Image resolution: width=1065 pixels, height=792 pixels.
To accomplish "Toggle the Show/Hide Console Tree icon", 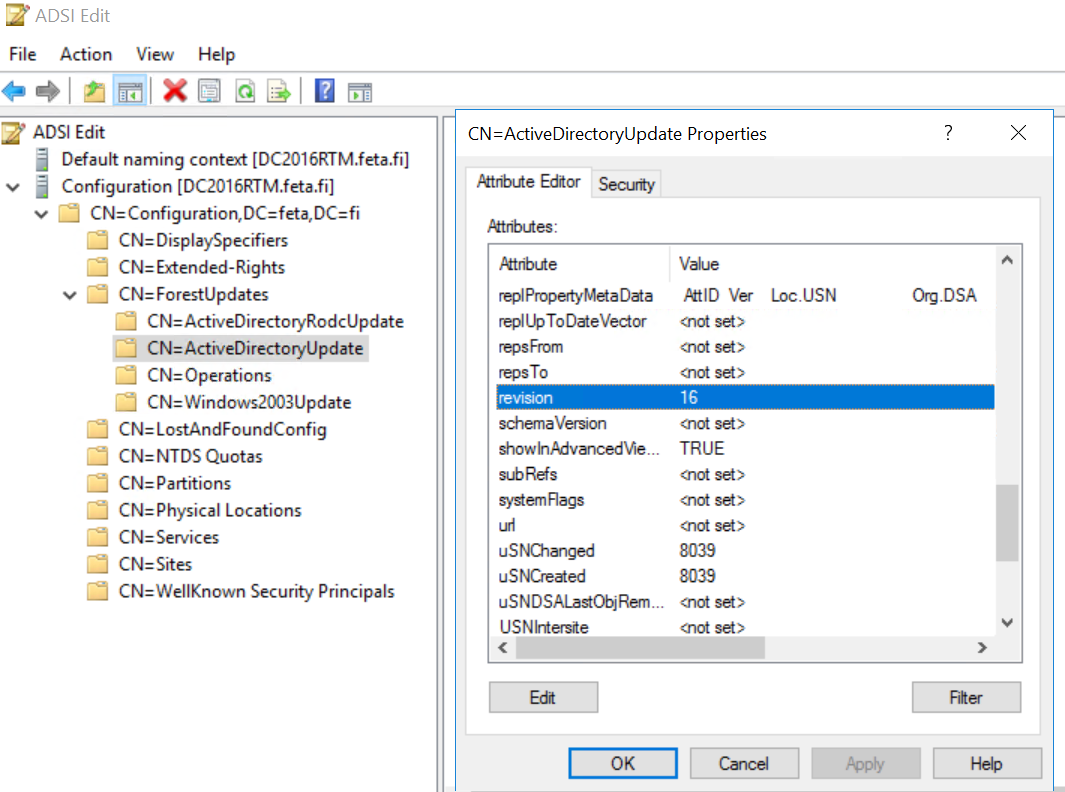I will click(x=130, y=92).
